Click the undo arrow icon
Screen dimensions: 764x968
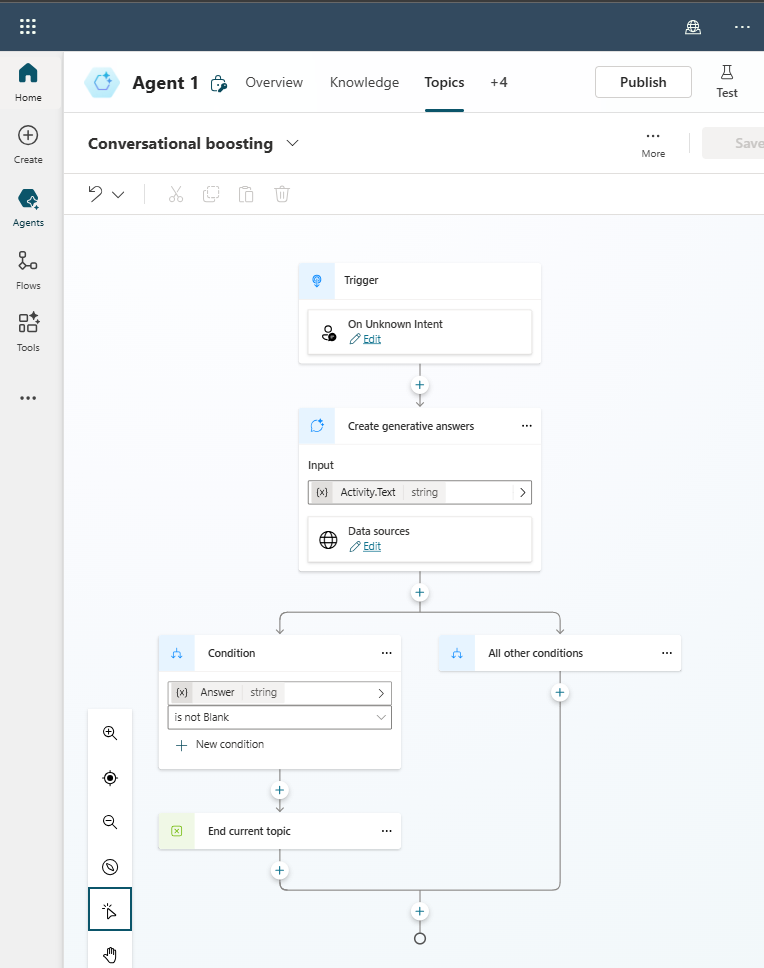coord(96,194)
